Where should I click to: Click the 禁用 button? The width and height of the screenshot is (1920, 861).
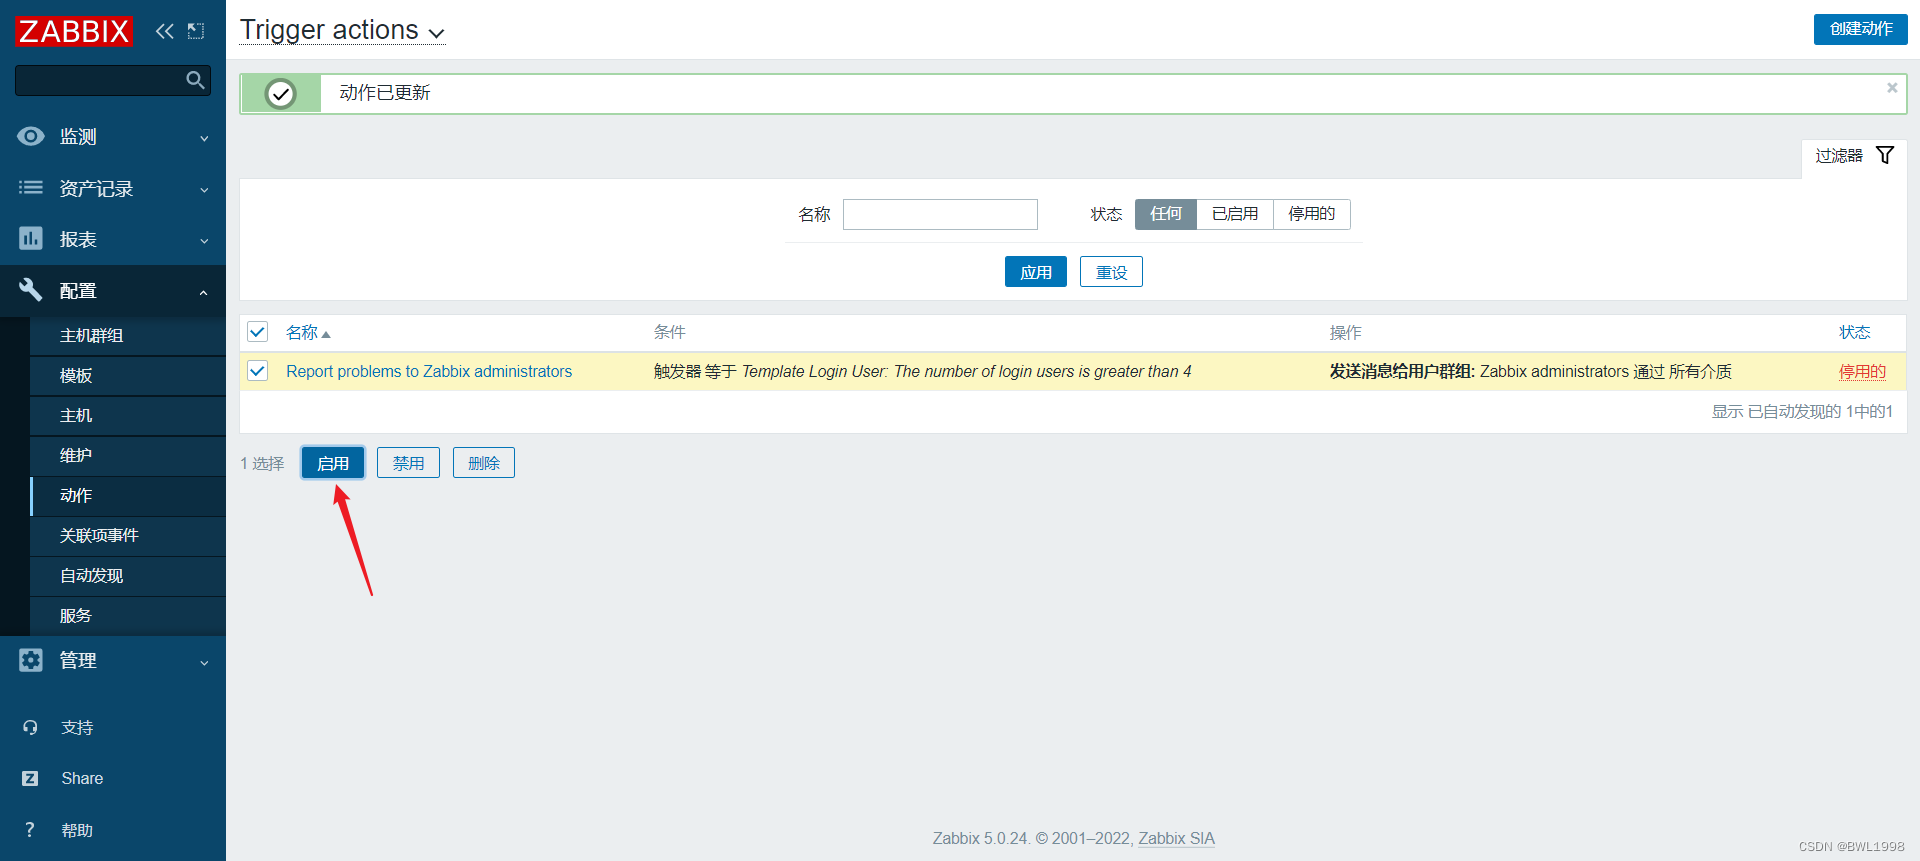408,463
